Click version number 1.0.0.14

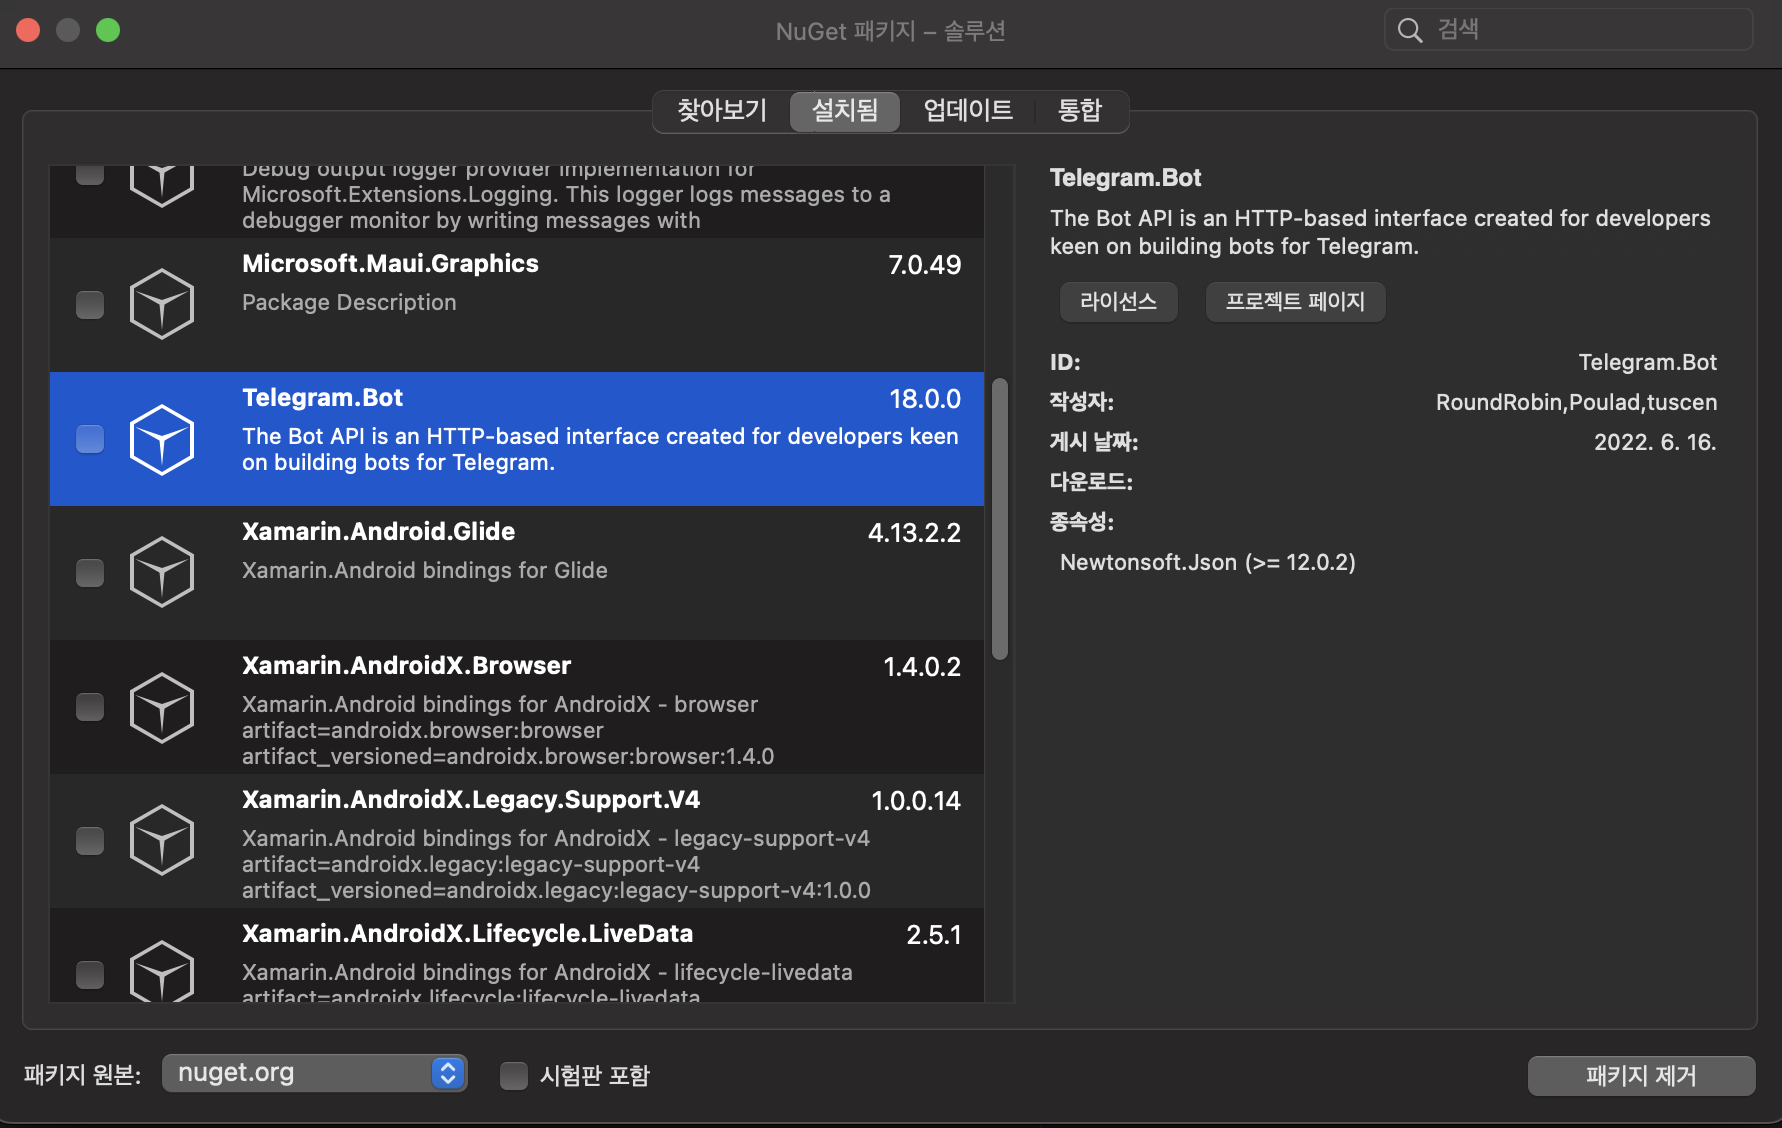point(916,801)
